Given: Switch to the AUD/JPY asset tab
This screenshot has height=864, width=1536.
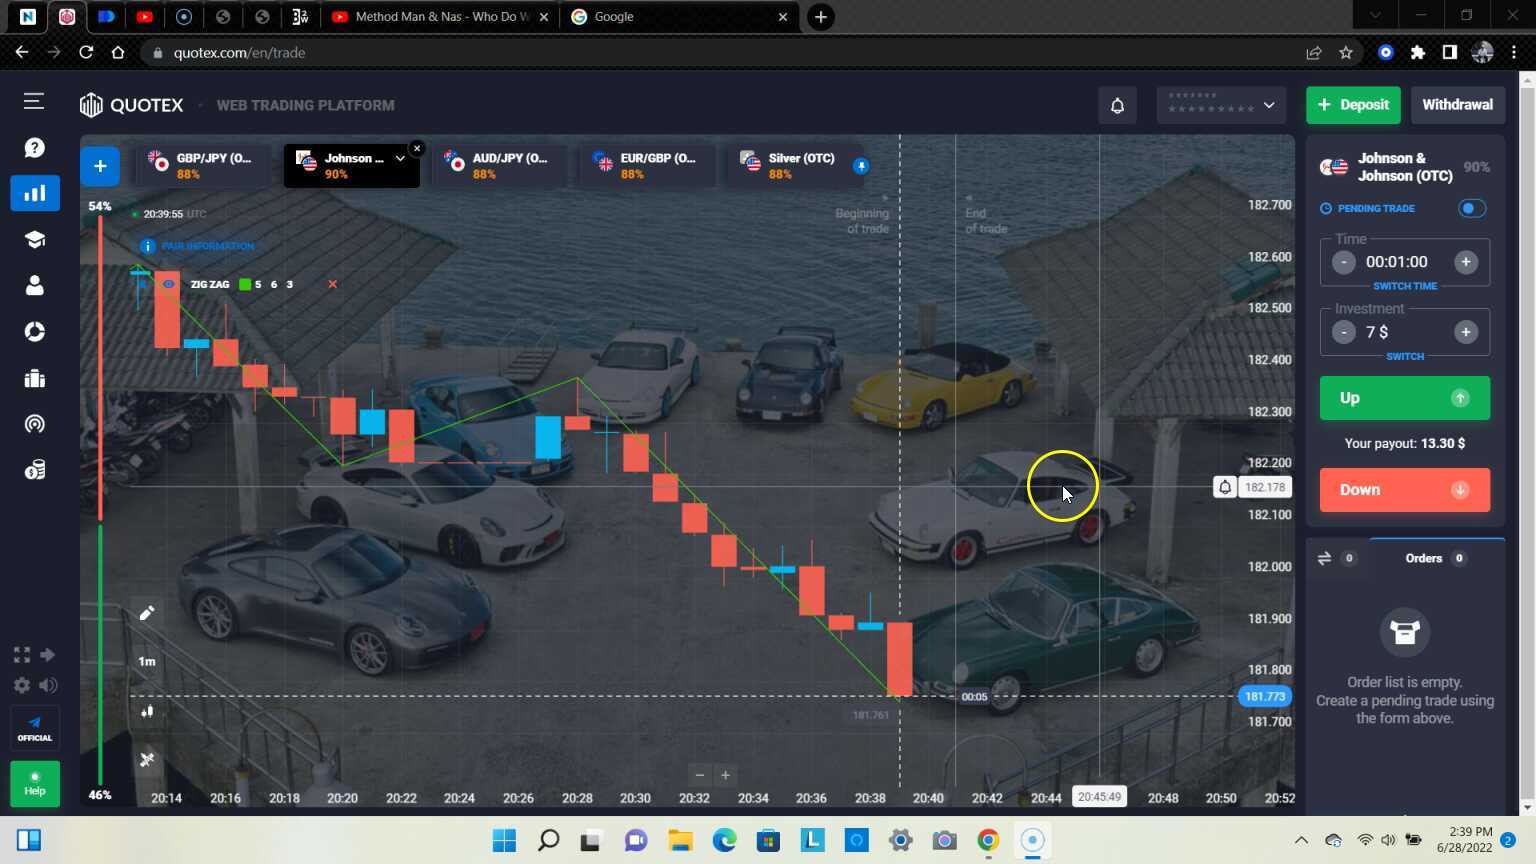Looking at the screenshot, I should 498,166.
